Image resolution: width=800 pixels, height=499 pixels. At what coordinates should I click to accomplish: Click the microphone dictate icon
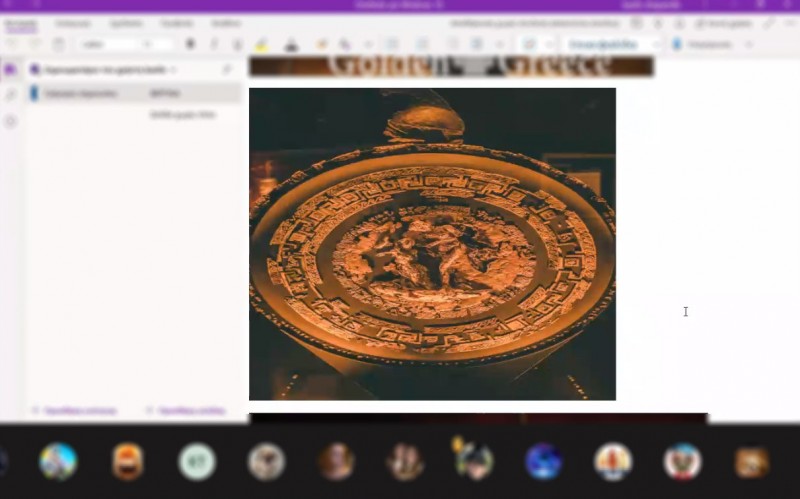pos(678,44)
